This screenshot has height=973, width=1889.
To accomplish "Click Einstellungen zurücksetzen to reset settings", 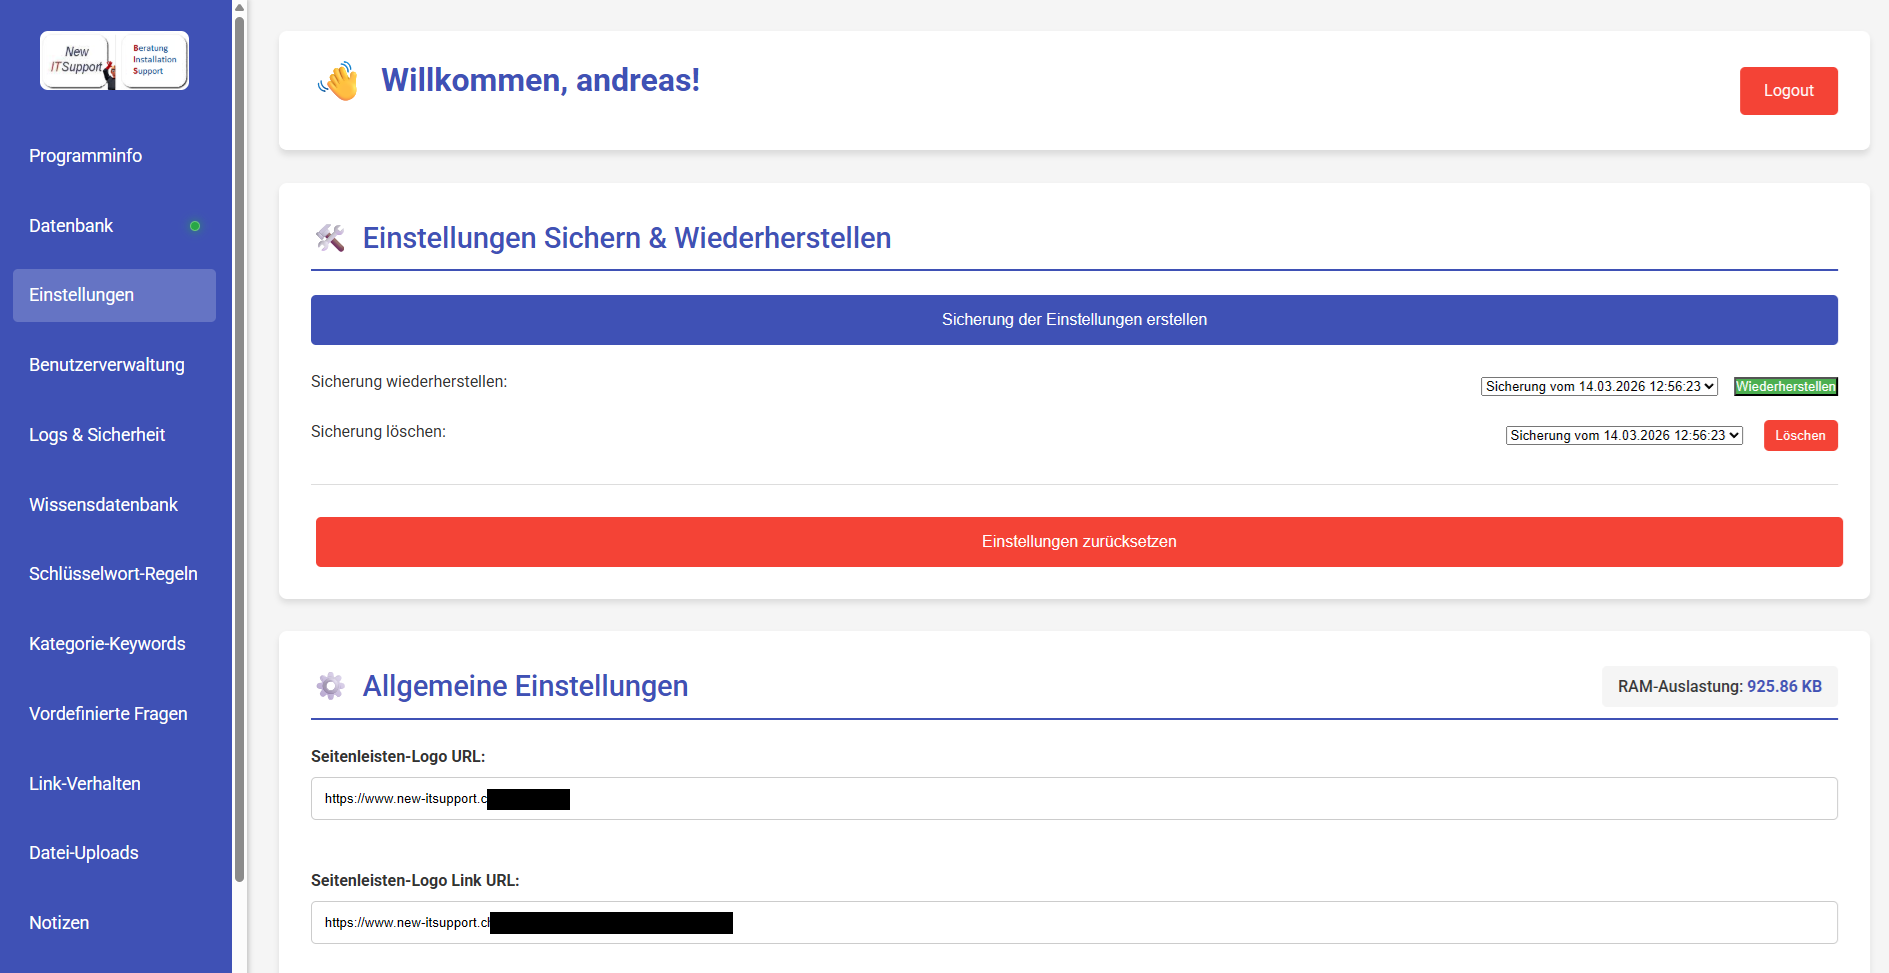I will coord(1079,542).
